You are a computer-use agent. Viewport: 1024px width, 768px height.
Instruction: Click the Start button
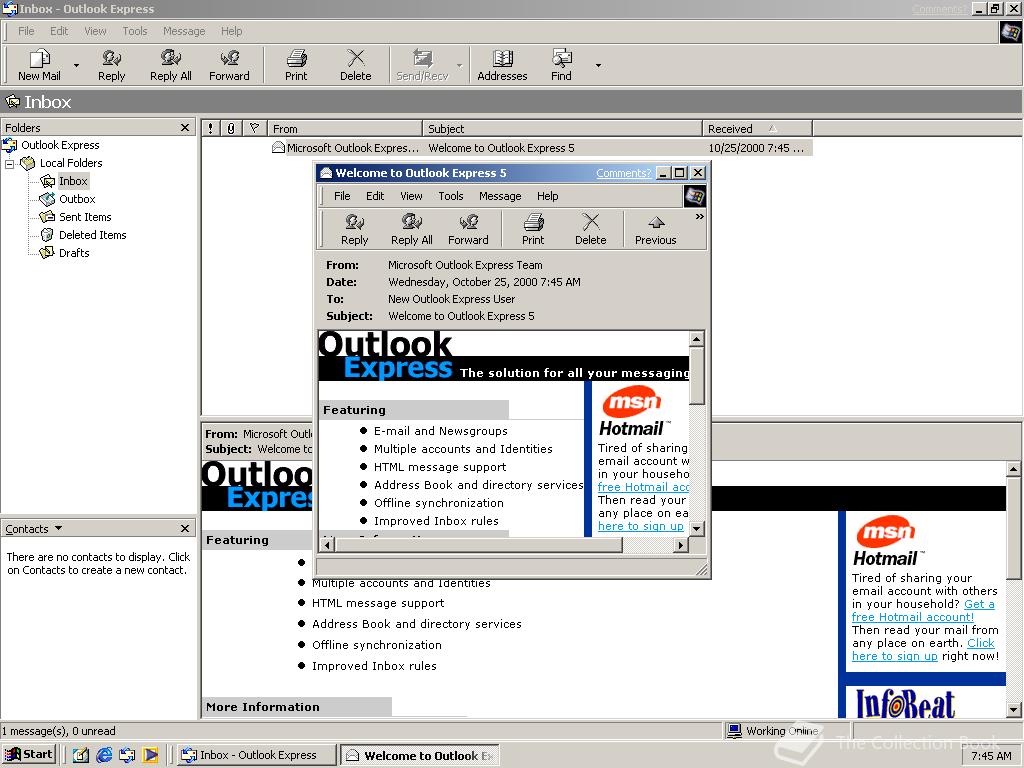tap(29, 754)
